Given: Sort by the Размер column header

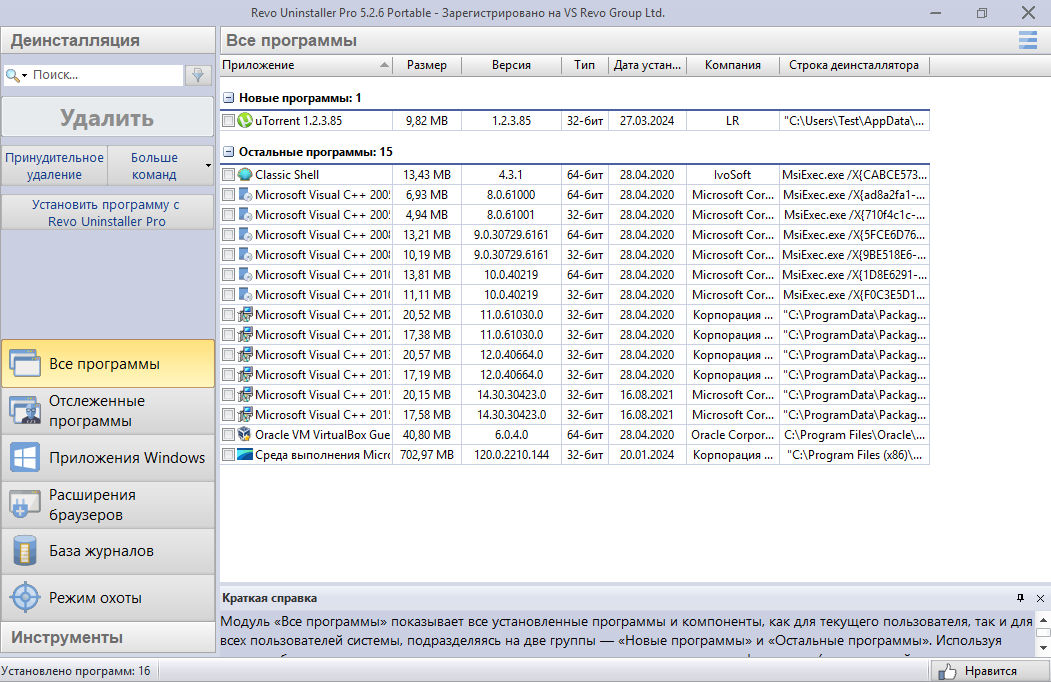Looking at the screenshot, I should (427, 65).
